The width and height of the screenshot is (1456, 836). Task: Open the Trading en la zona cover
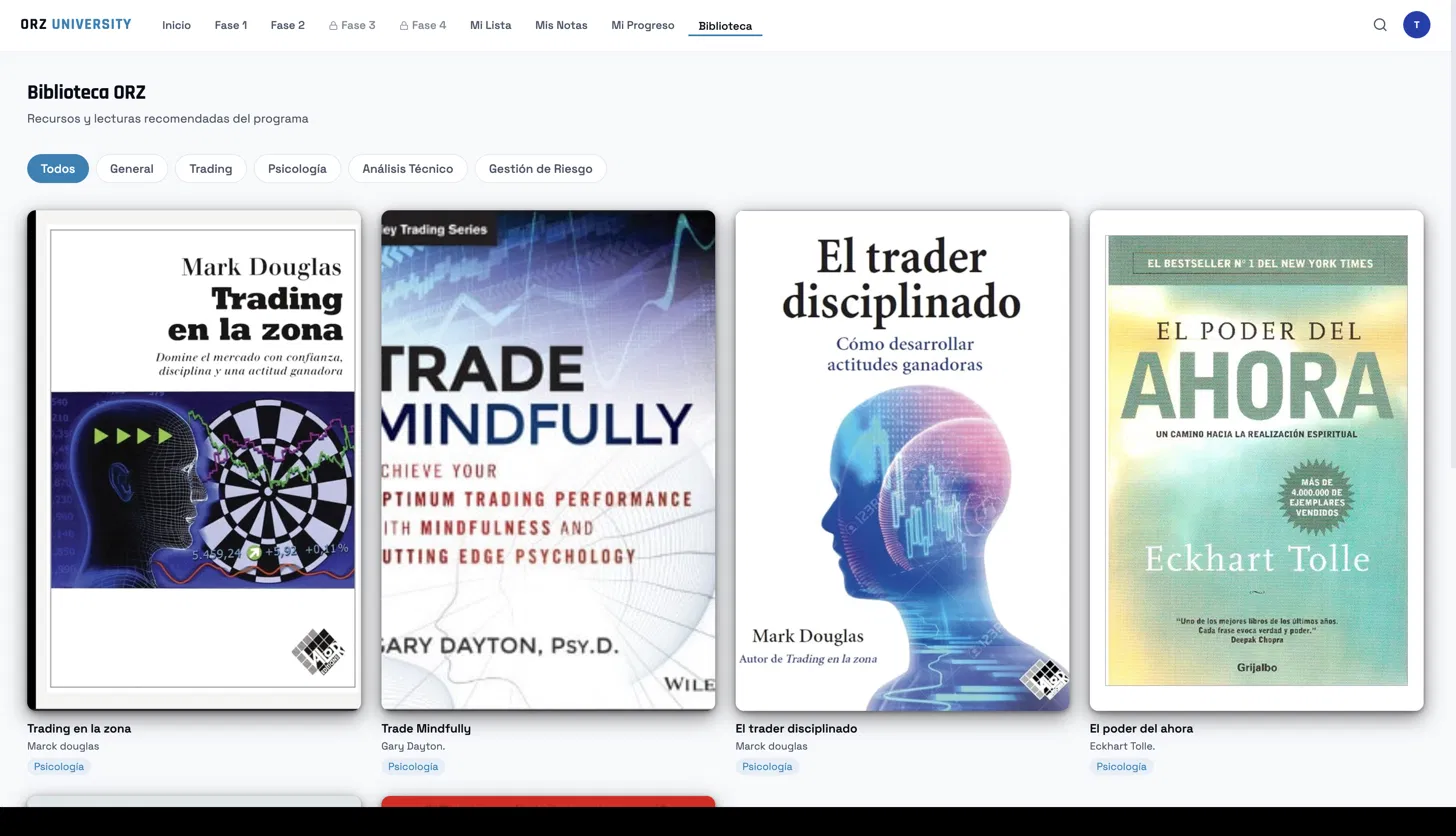pos(194,460)
